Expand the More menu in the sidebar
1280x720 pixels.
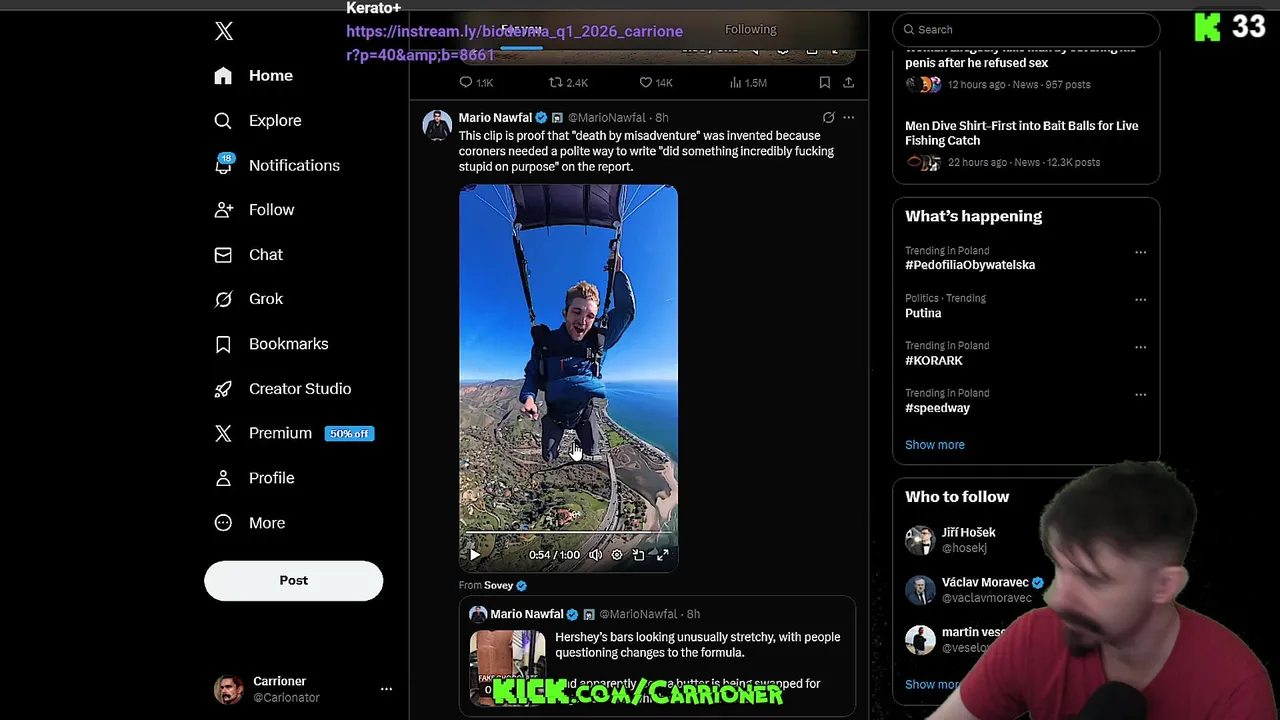pos(250,523)
